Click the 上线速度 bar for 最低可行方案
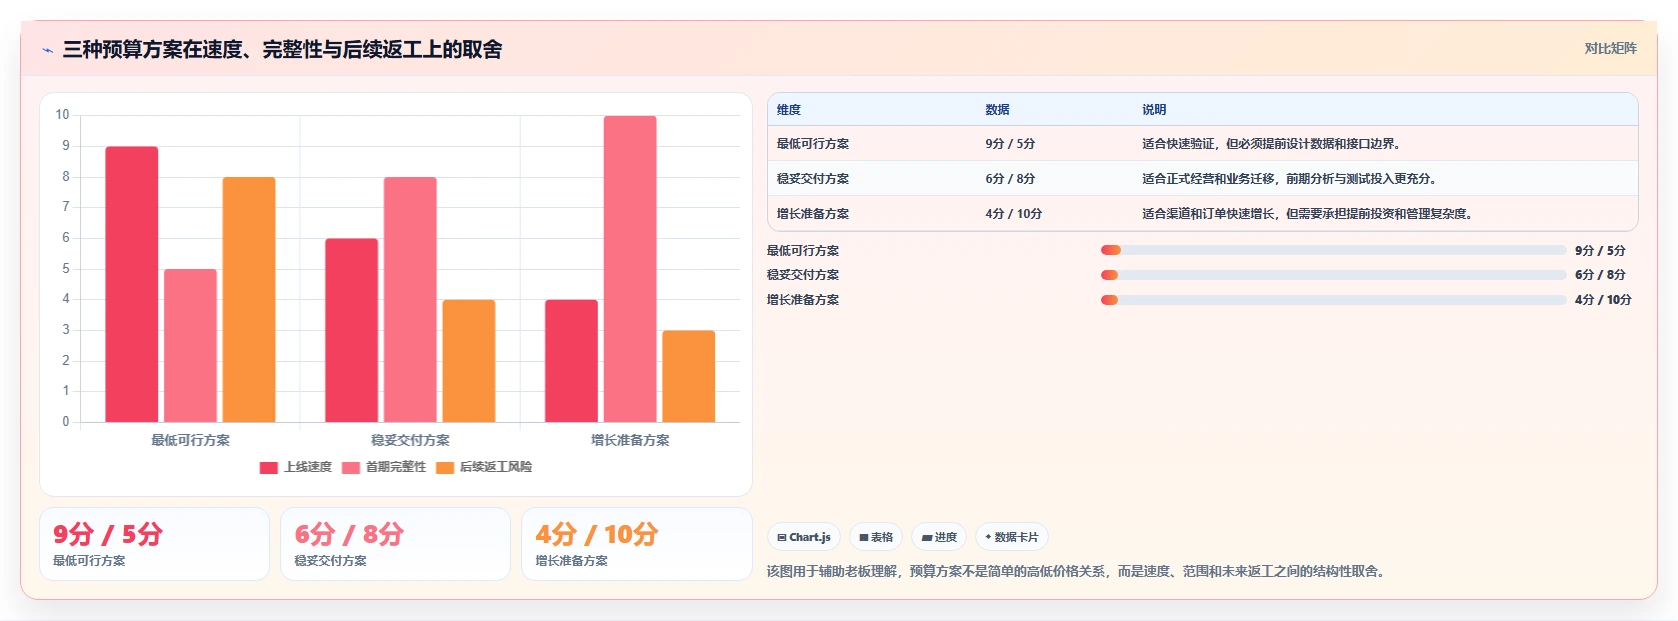1678x621 pixels. (132, 284)
